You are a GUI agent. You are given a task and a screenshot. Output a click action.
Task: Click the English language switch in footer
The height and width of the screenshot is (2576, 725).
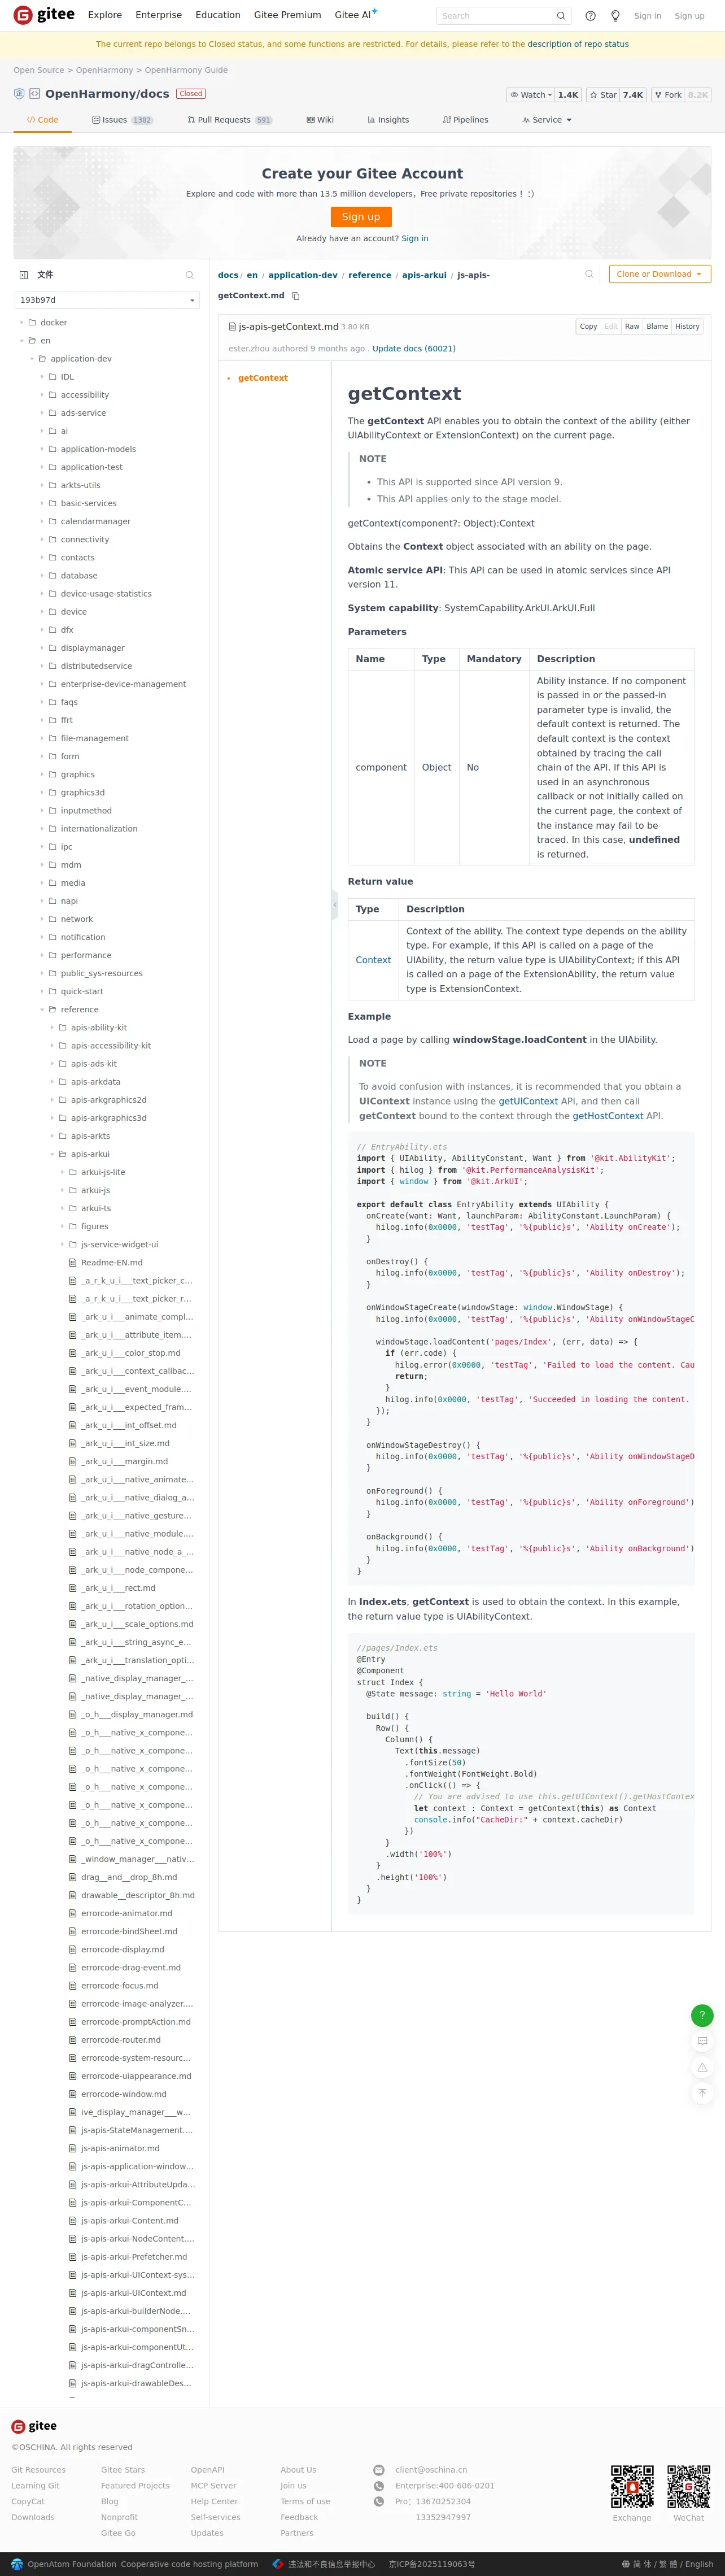(x=699, y=2564)
